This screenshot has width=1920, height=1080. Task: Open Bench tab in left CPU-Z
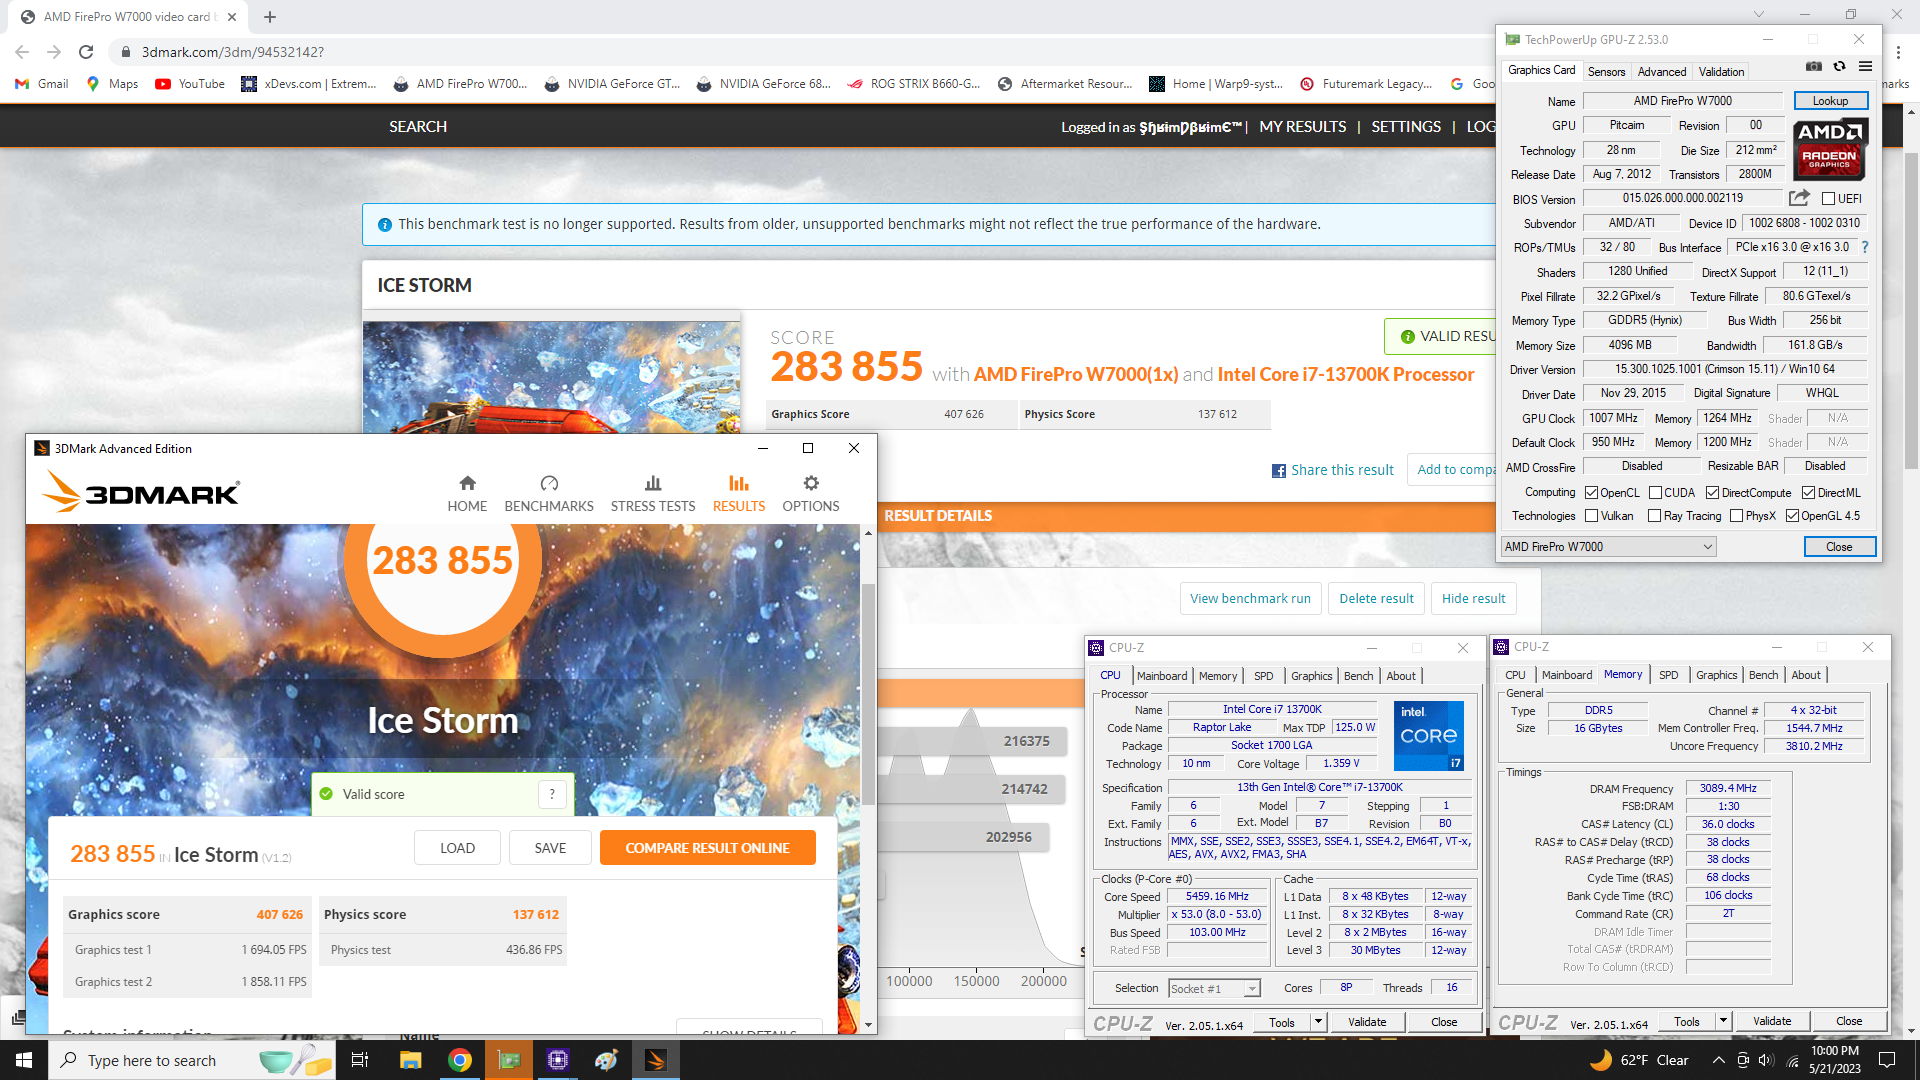click(1358, 676)
